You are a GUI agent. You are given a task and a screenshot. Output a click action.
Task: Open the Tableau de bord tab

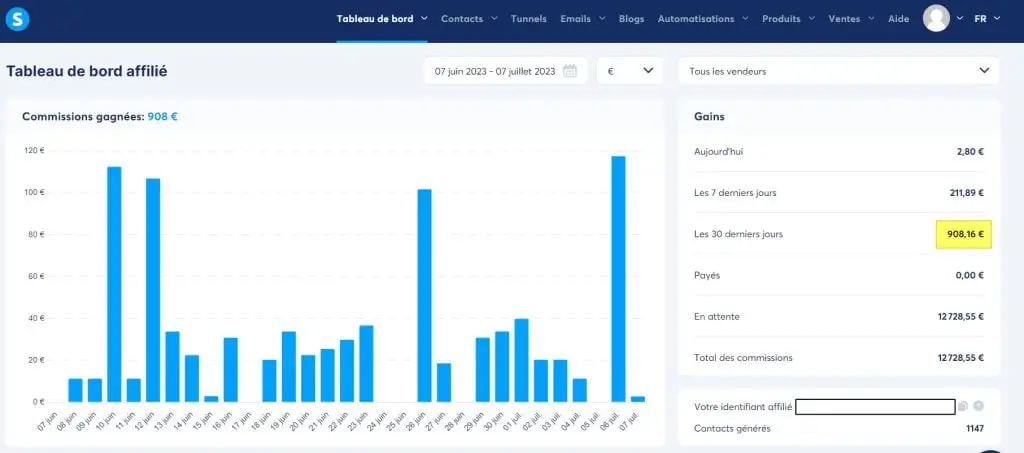pyautogui.click(x=375, y=19)
